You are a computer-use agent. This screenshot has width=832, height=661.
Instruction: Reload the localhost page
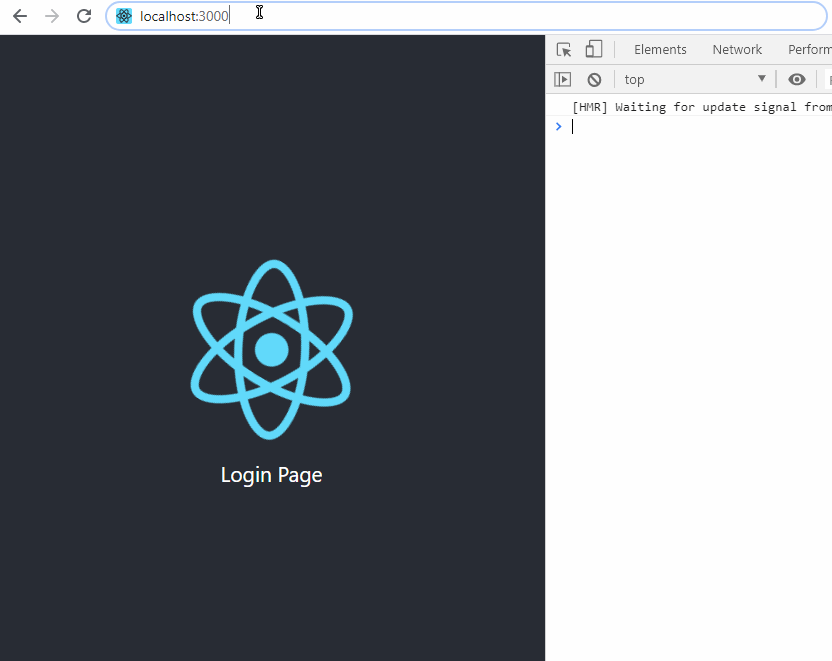click(x=84, y=16)
